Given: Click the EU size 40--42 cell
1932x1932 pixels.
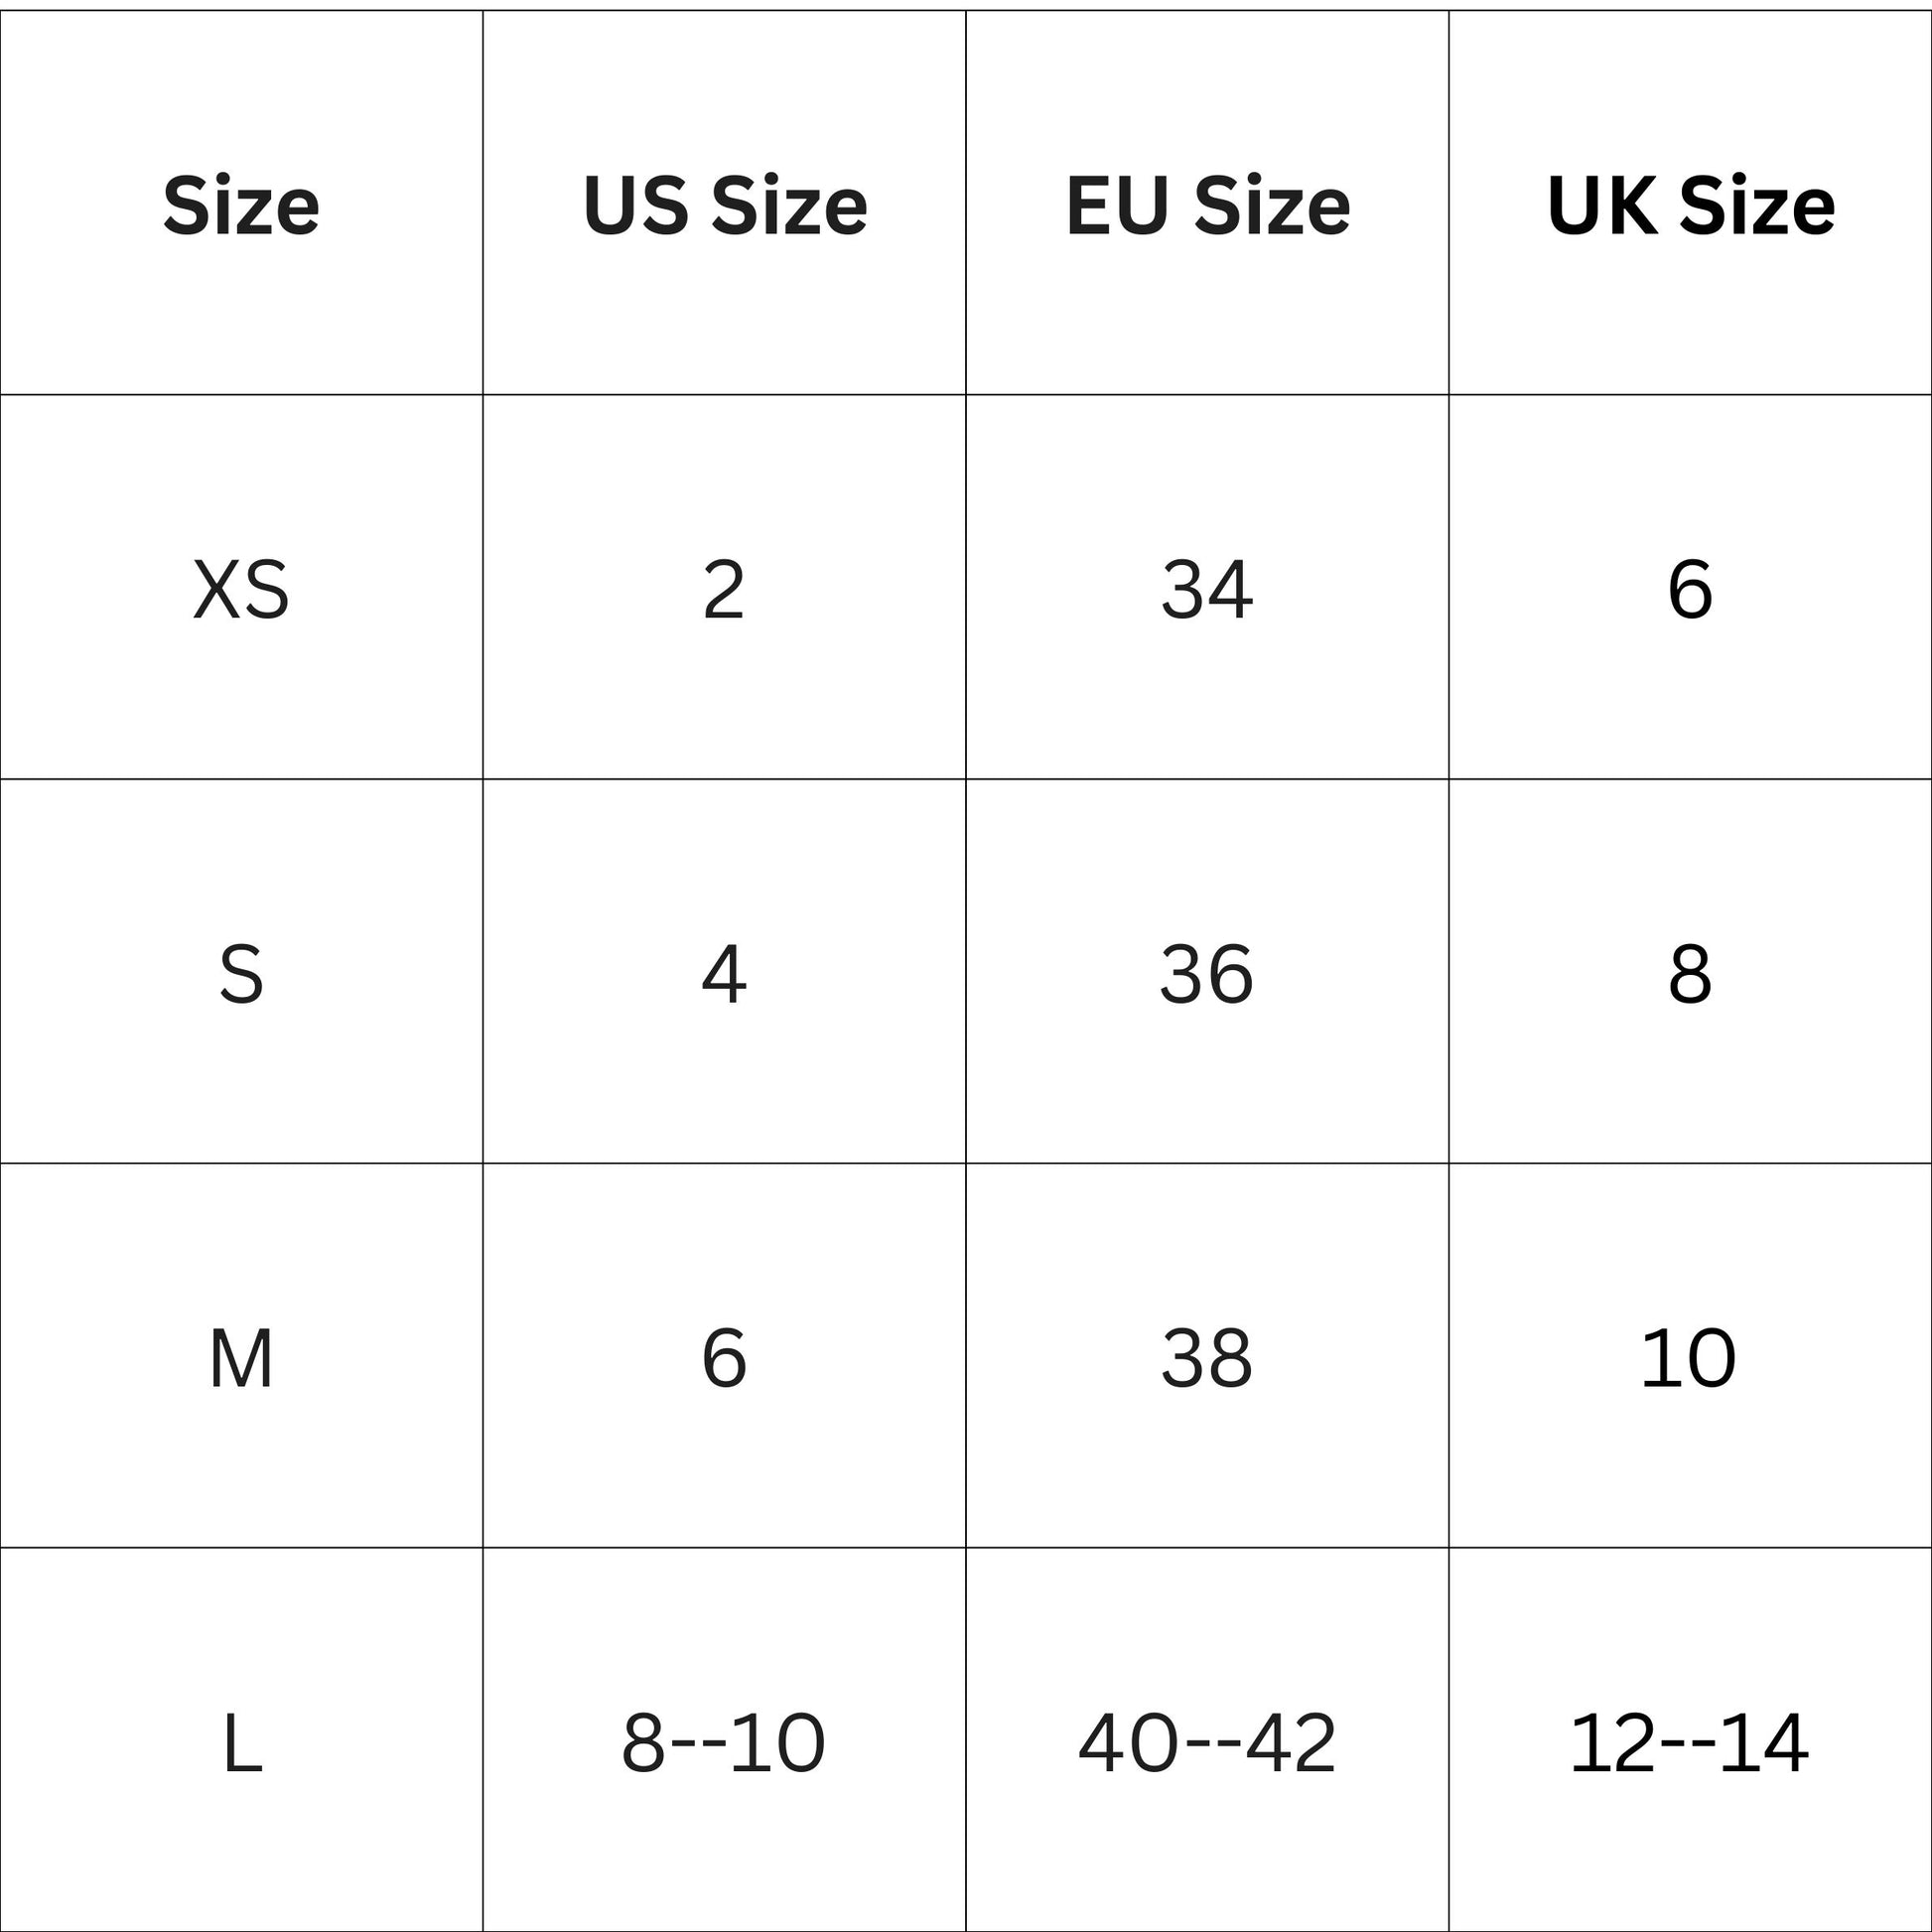Looking at the screenshot, I should (1207, 1743).
